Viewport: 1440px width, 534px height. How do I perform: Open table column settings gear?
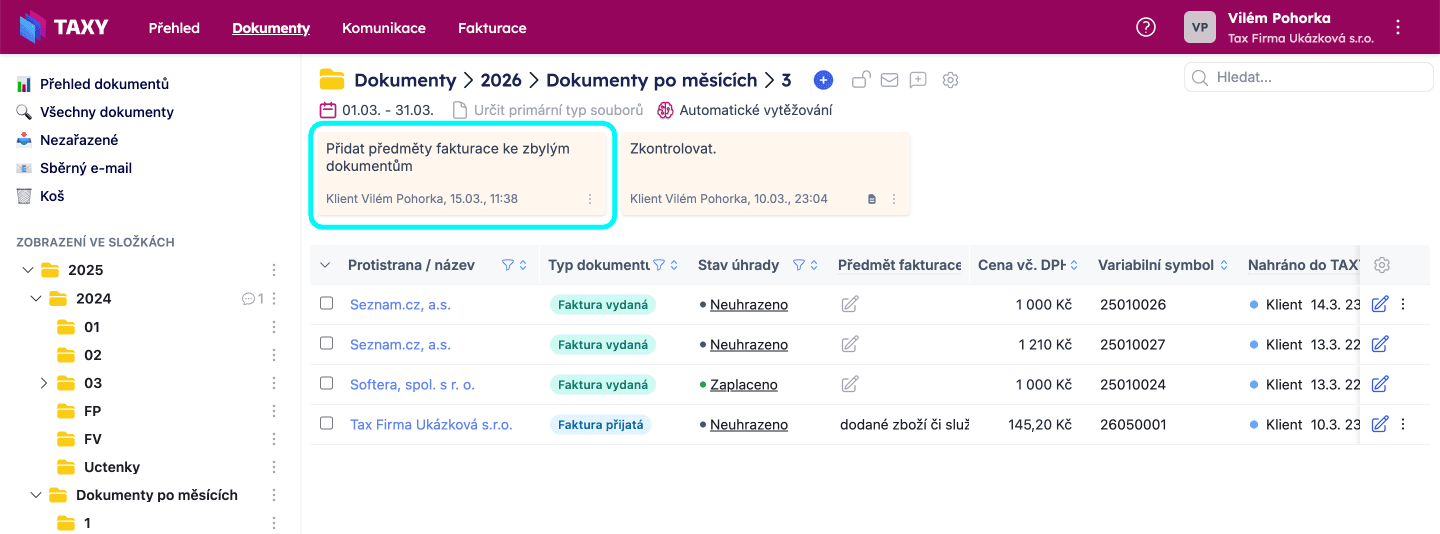(1382, 265)
